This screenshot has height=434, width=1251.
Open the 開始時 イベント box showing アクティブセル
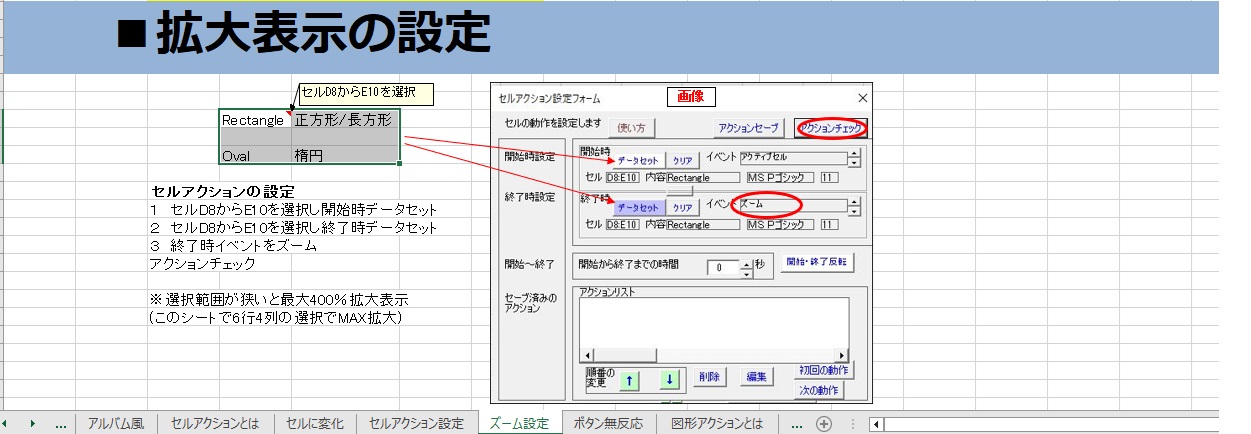793,158
